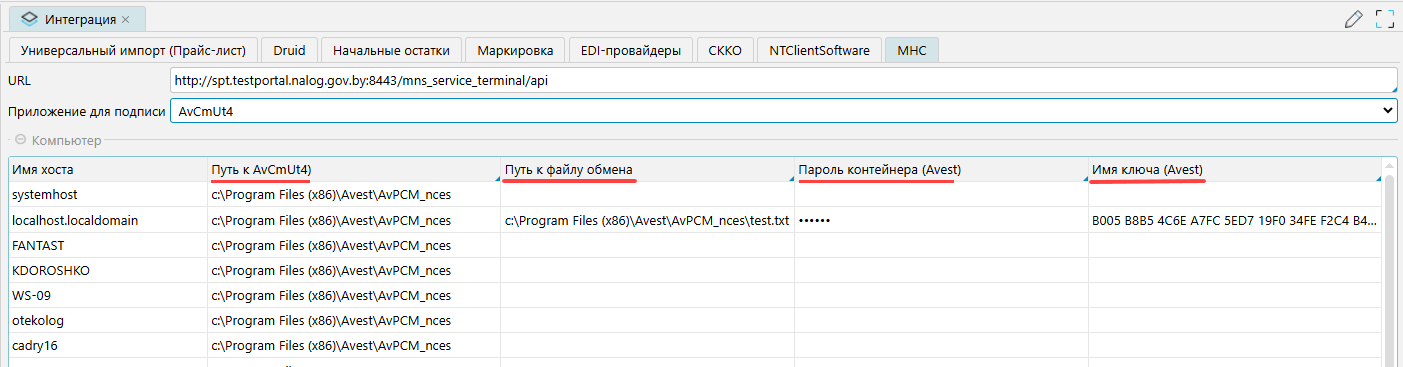Click the pencil edit icon
The image size is (1403, 367).
[x=1354, y=18]
